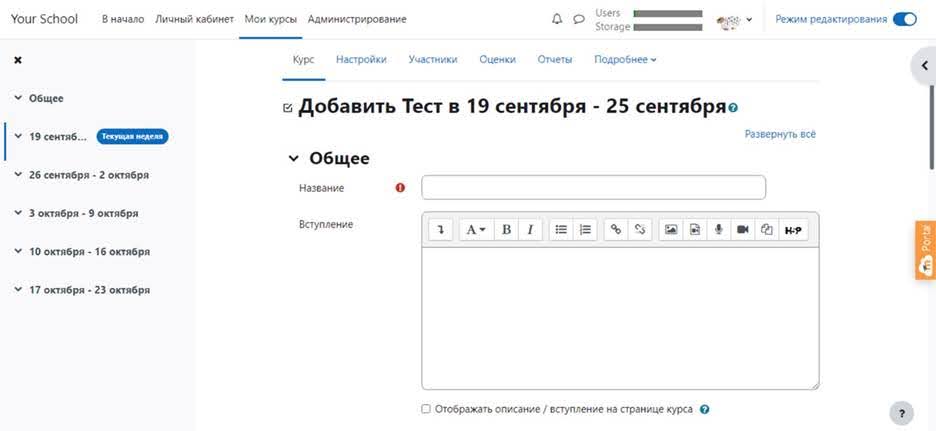This screenshot has width=936, height=431.
Task: Open the paragraph styles menu
Action: 476,229
